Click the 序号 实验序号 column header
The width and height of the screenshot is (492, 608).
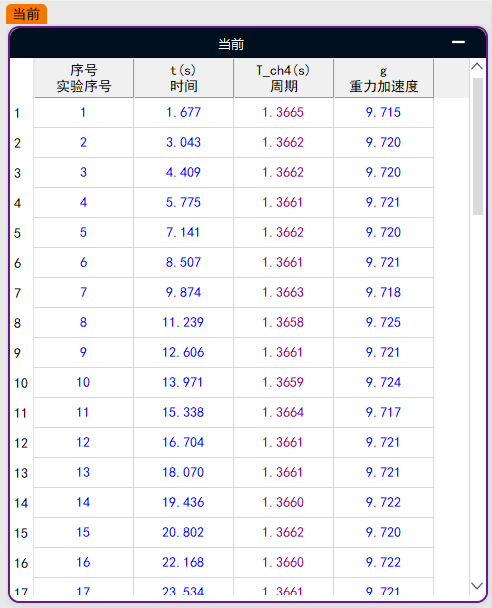tap(84, 78)
